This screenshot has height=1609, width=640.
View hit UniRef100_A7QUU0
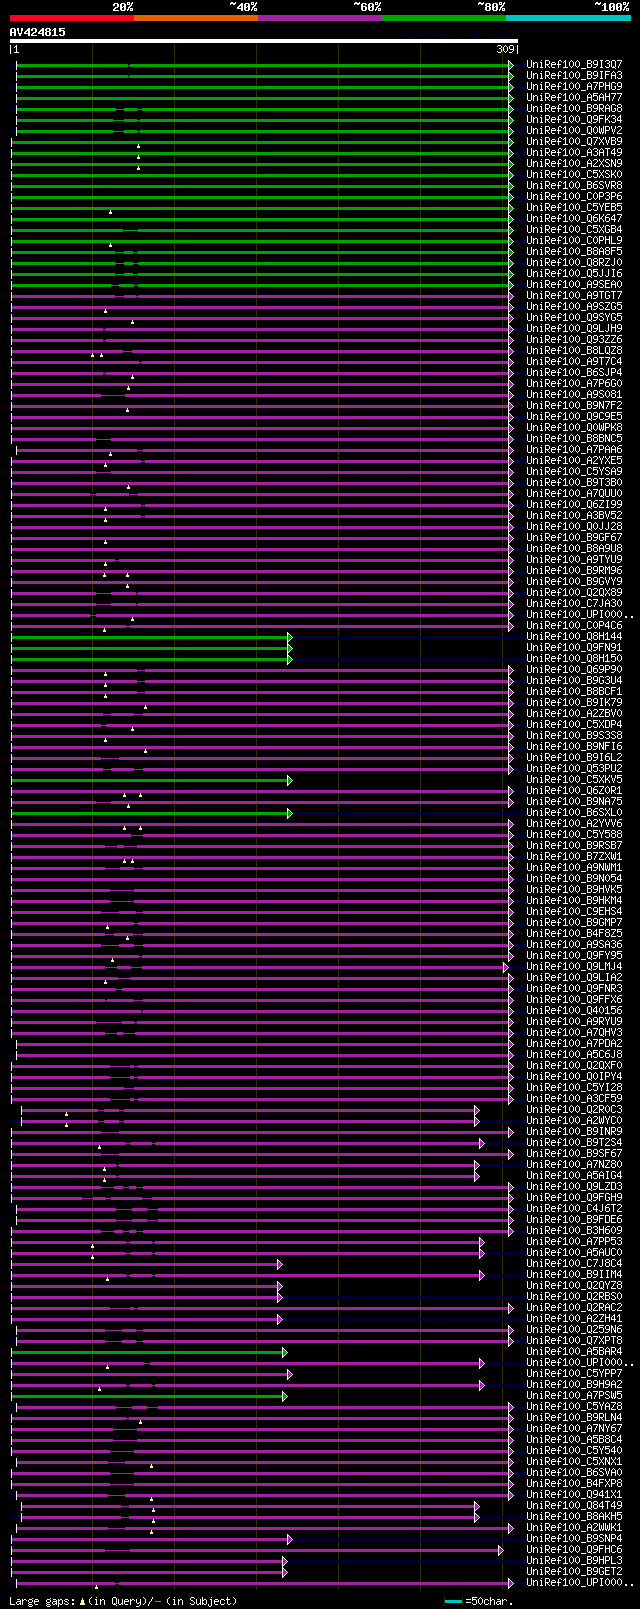pyautogui.click(x=574, y=494)
